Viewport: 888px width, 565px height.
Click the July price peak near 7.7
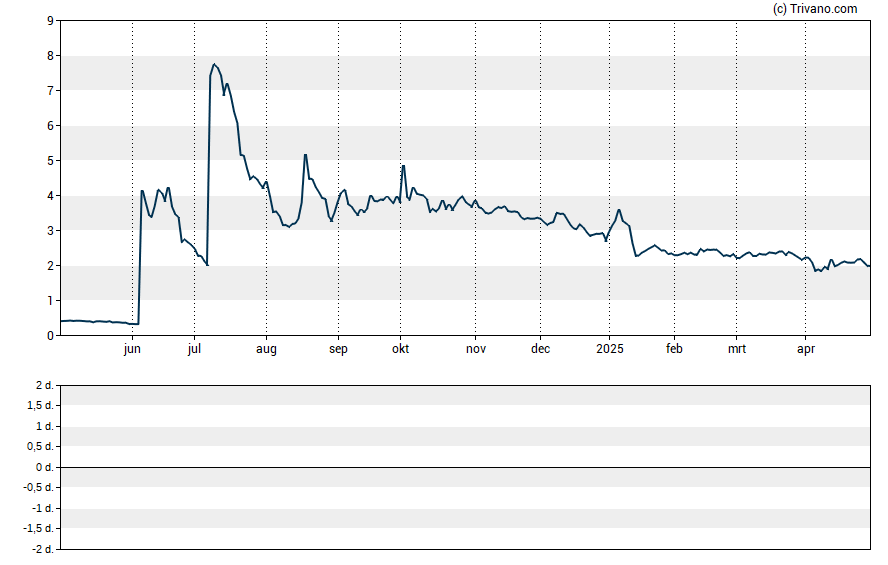pos(214,65)
